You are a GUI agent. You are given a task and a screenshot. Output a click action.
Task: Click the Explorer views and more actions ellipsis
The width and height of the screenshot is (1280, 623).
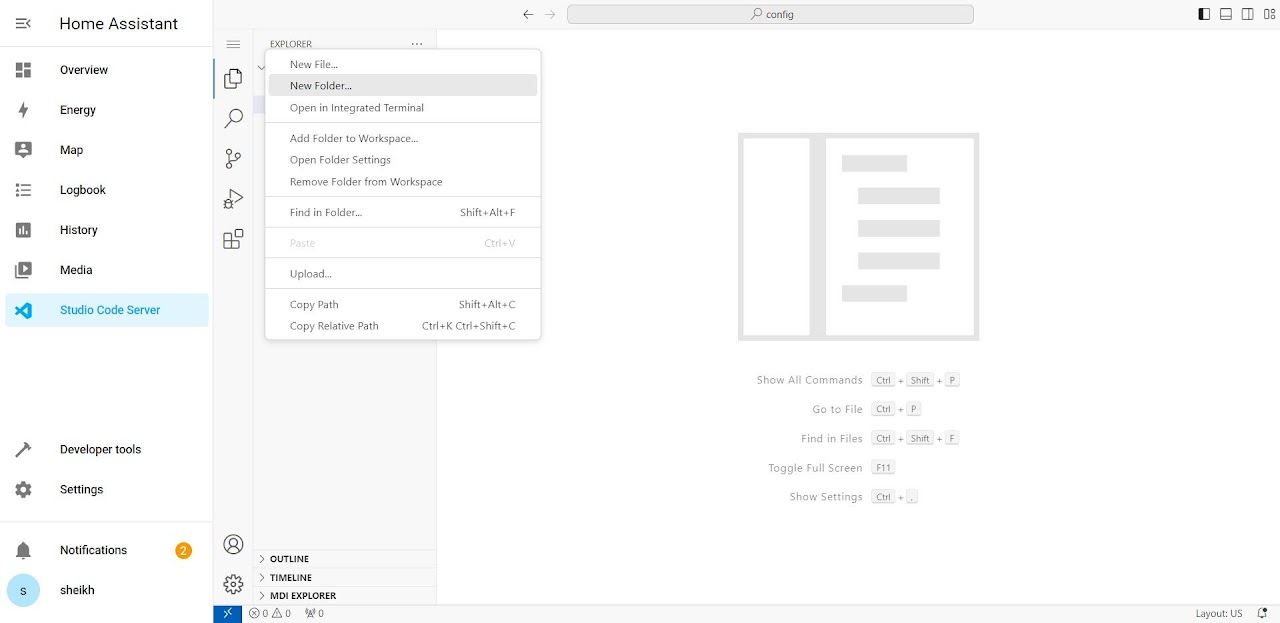(417, 44)
